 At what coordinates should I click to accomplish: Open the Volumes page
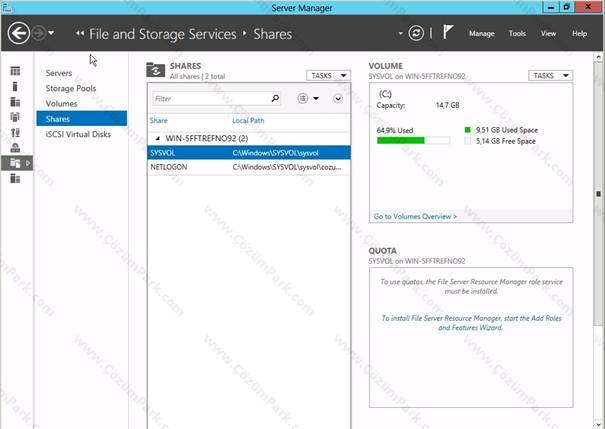(61, 104)
